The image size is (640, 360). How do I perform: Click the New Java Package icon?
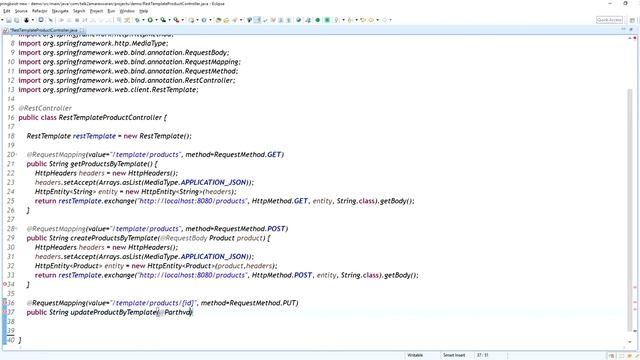(191, 20)
